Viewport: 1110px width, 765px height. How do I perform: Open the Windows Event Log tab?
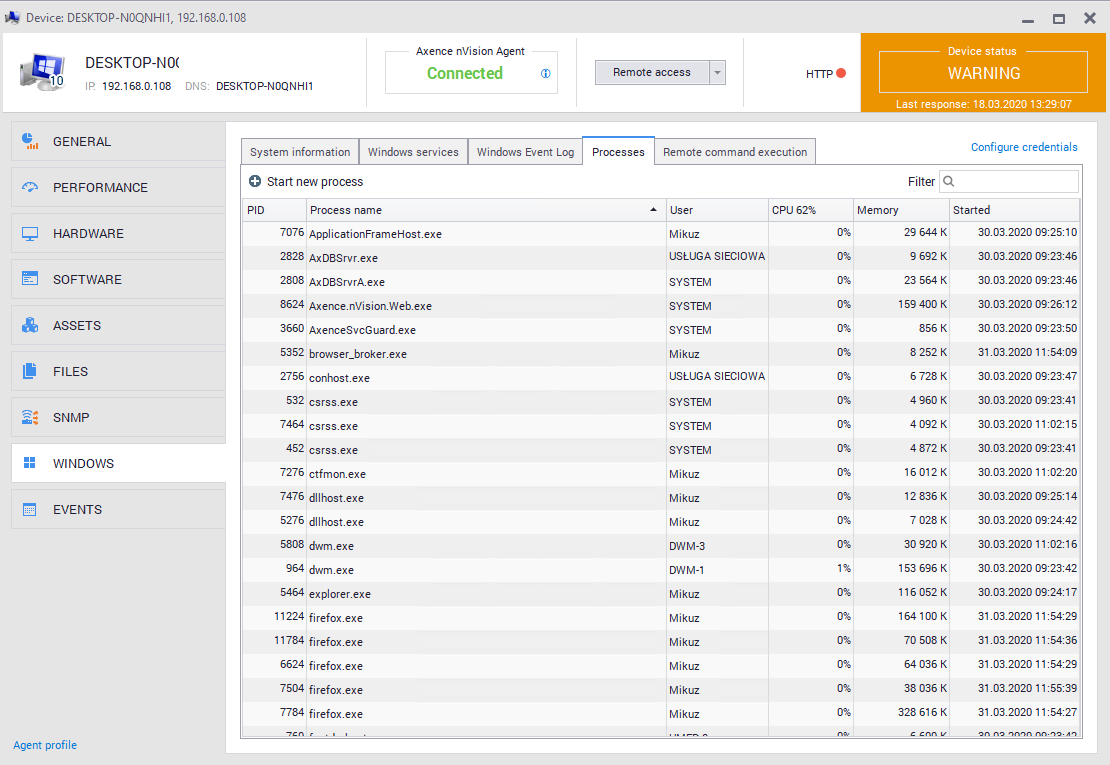coord(525,152)
